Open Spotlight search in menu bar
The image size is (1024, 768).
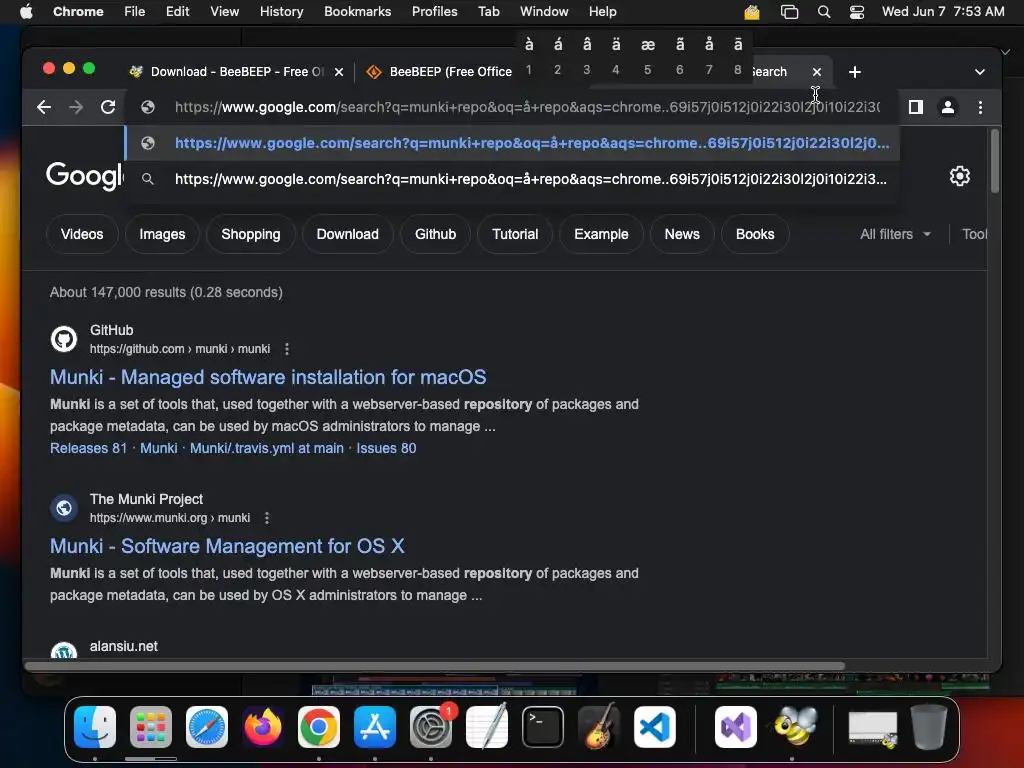824,12
